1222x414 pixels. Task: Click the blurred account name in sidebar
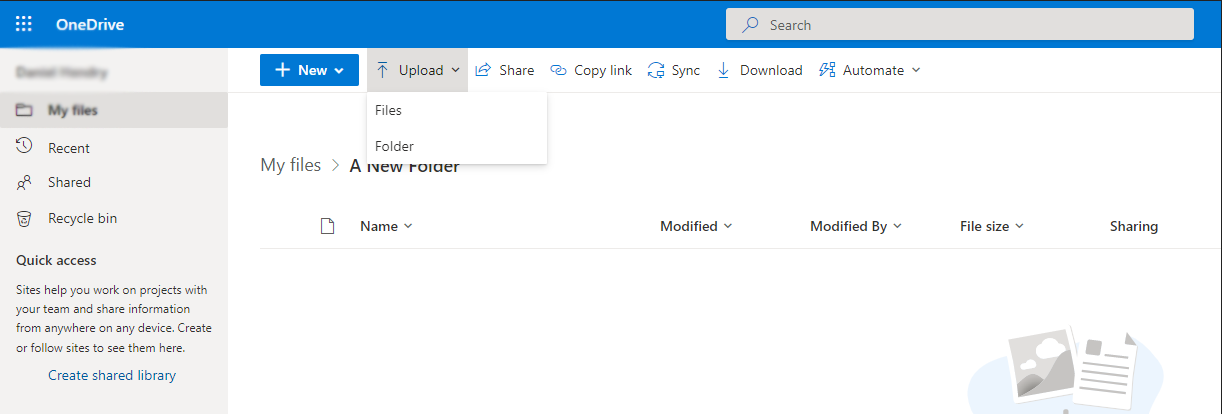click(62, 72)
